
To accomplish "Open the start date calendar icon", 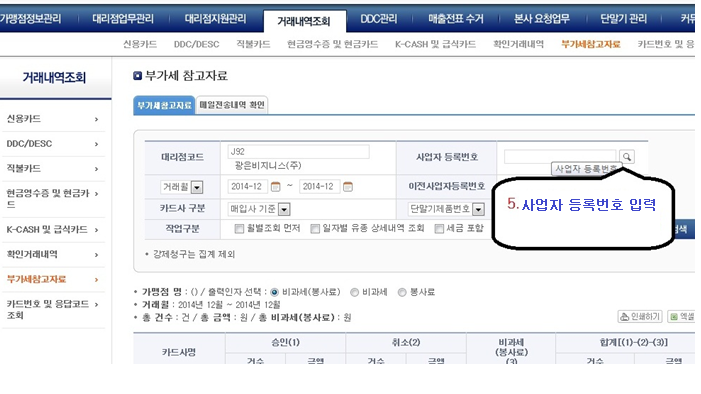I will click(x=275, y=186).
